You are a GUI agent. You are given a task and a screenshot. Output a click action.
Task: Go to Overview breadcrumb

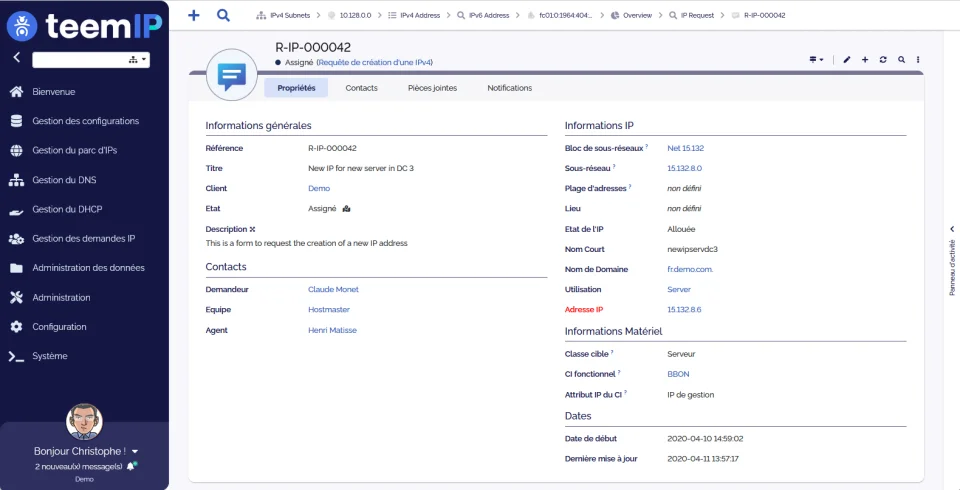(x=631, y=15)
